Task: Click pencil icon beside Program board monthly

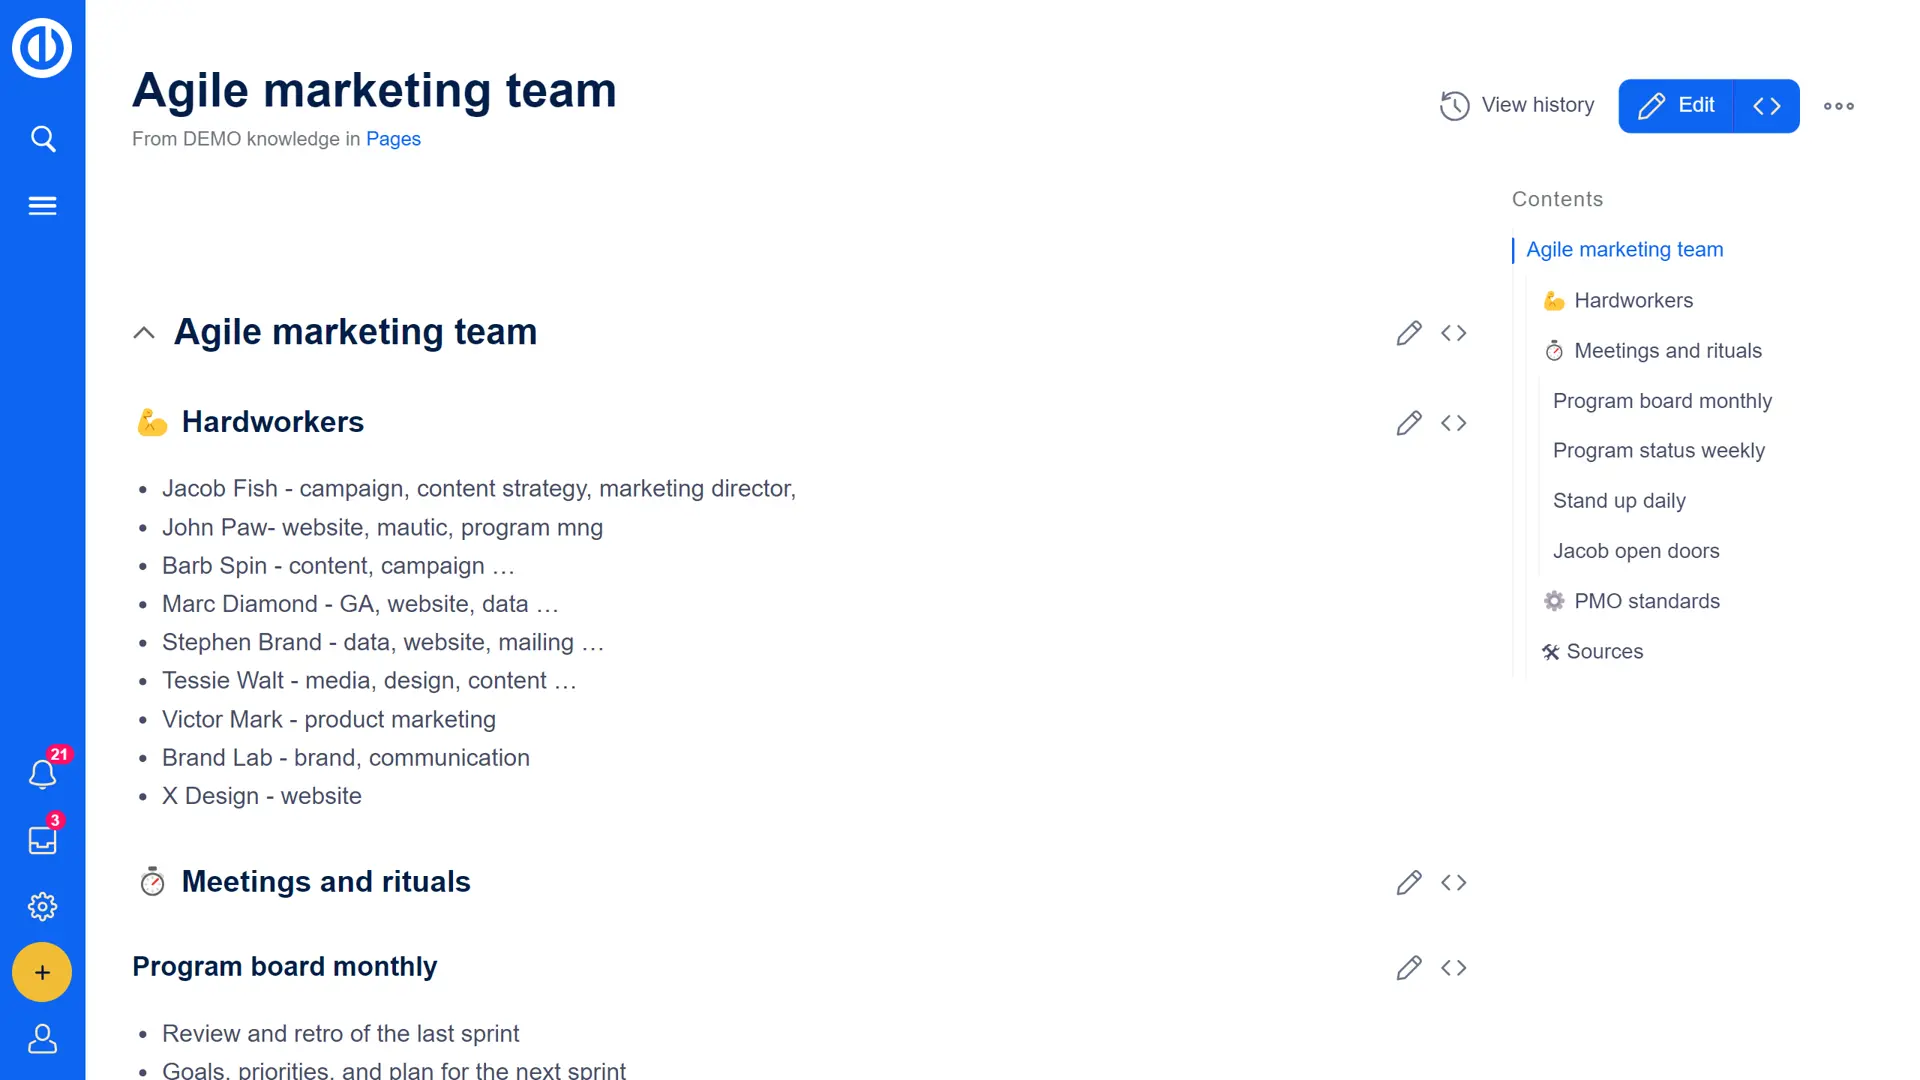Action: (1408, 967)
